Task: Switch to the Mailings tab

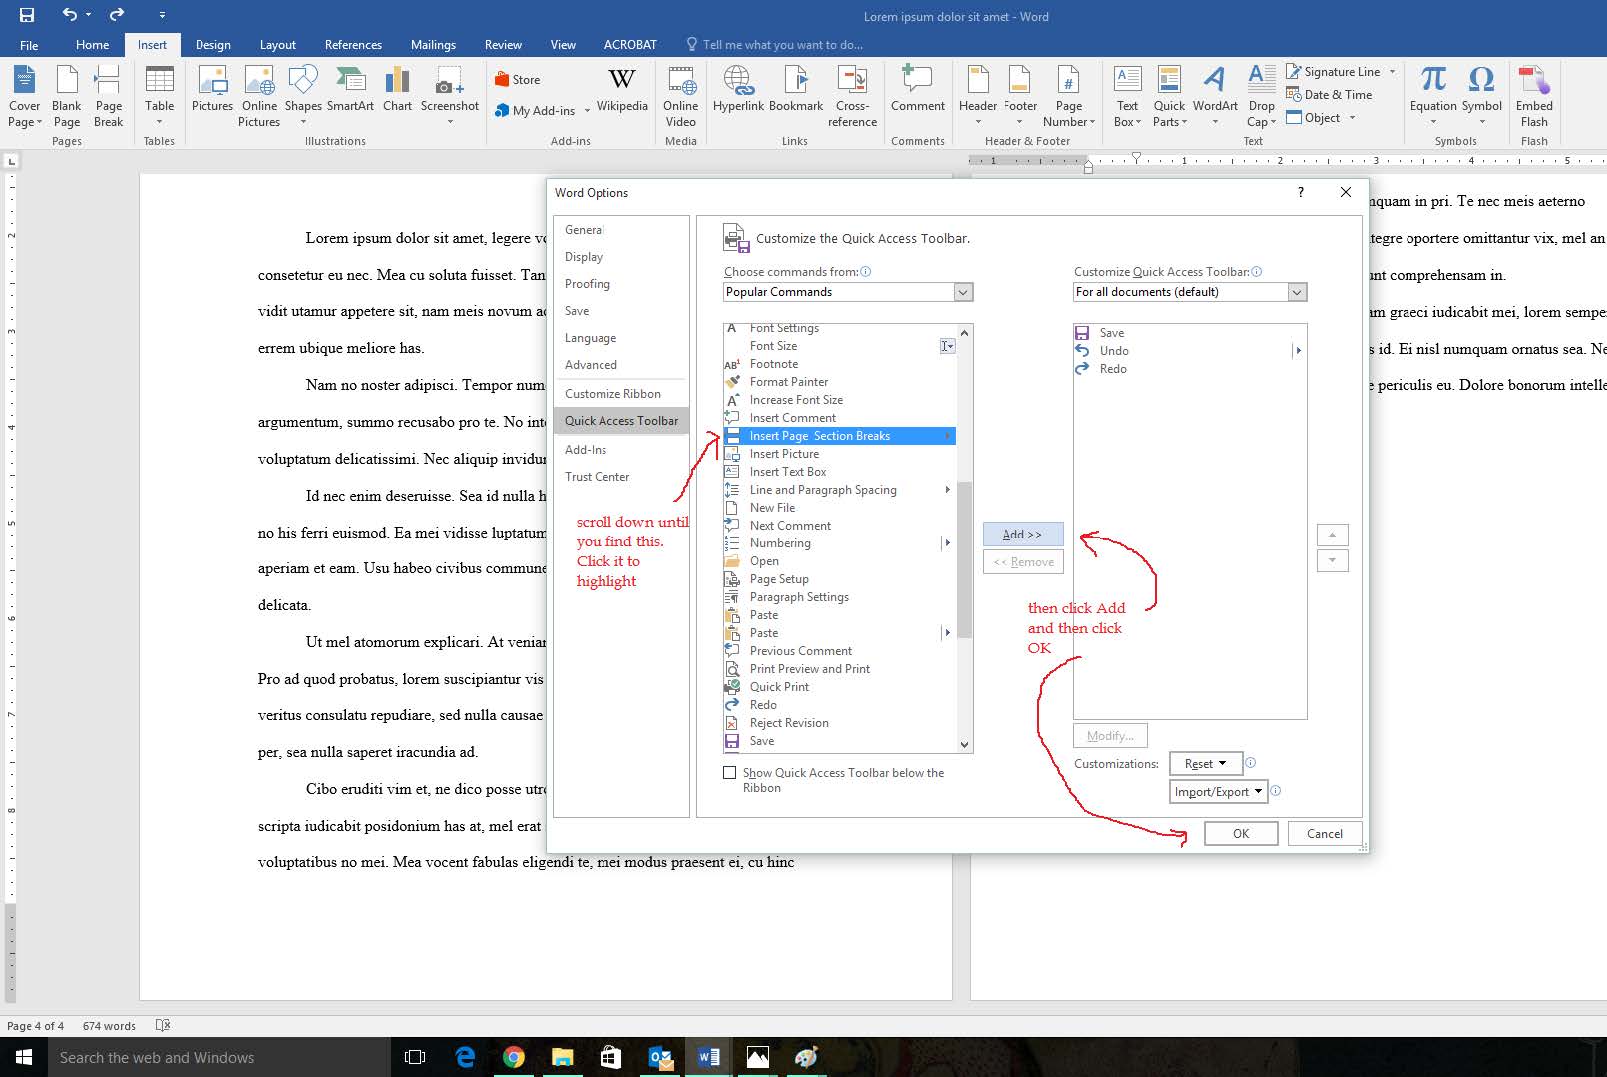Action: pos(433,45)
